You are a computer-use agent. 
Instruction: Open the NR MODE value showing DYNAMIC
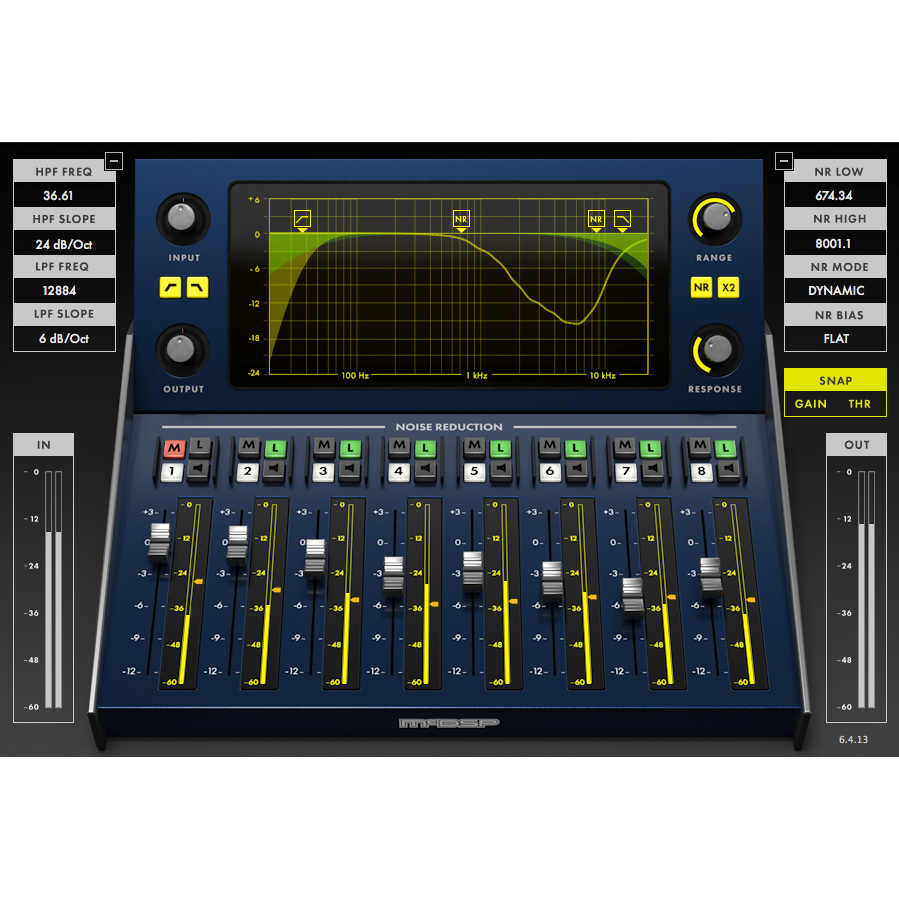tap(836, 291)
